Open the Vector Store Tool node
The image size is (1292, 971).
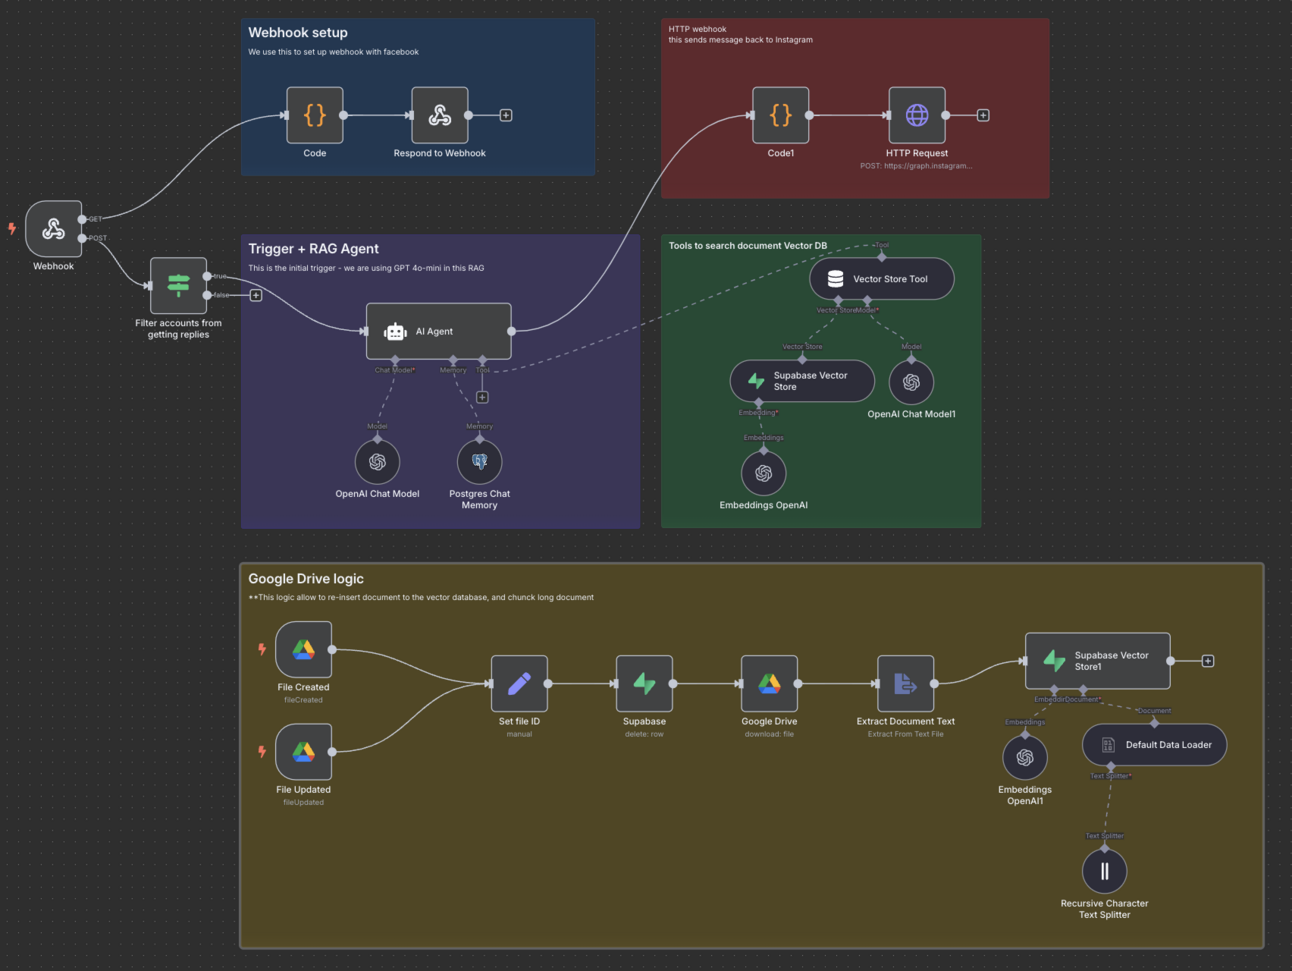881,278
